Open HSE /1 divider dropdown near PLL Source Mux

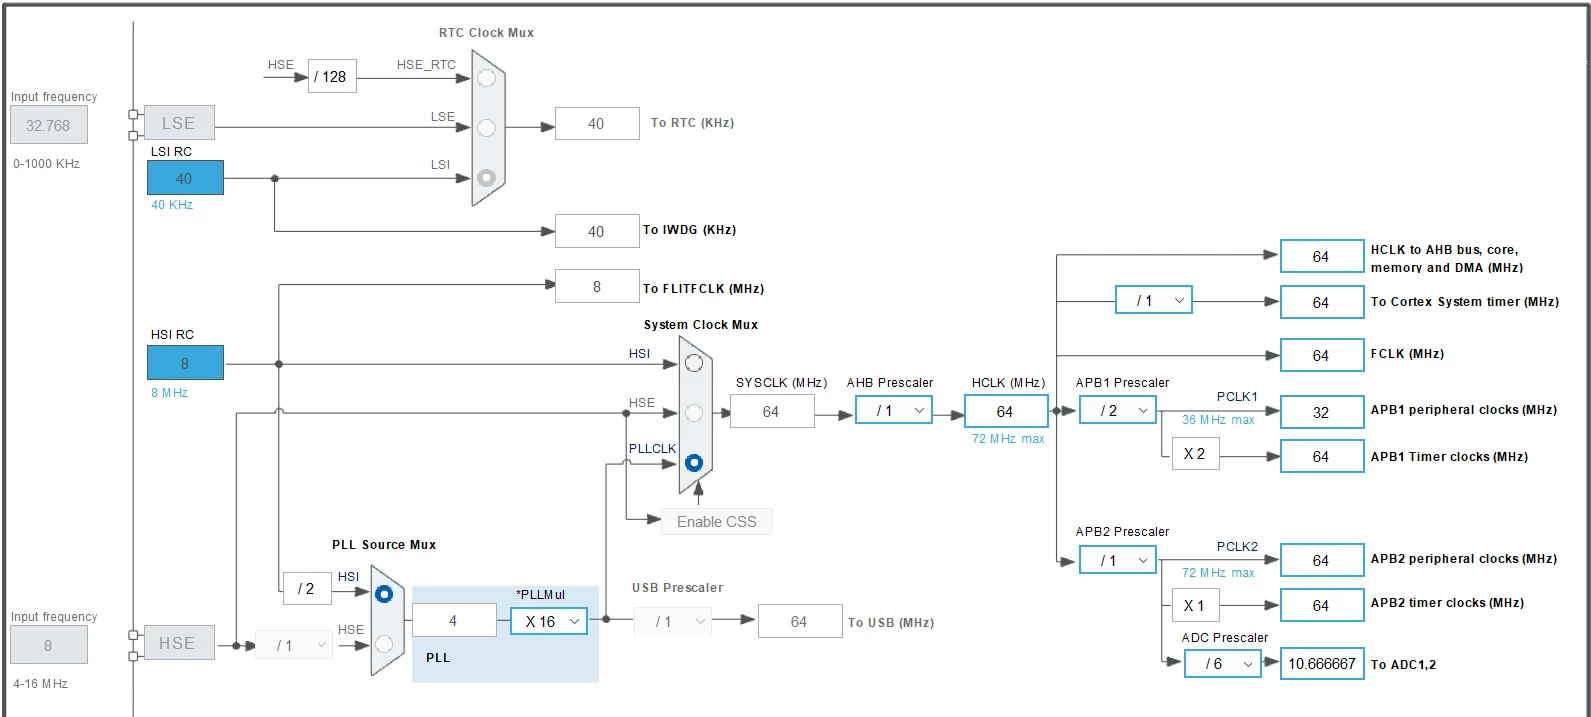click(x=293, y=645)
